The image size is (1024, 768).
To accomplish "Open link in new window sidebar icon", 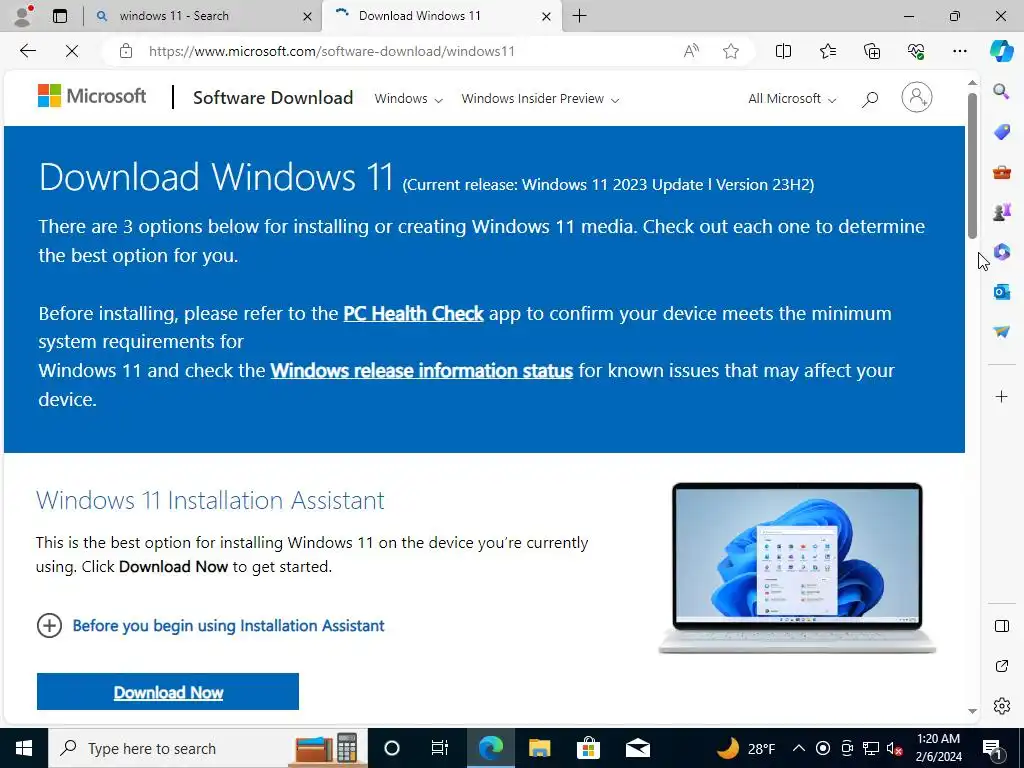I will tap(1001, 666).
